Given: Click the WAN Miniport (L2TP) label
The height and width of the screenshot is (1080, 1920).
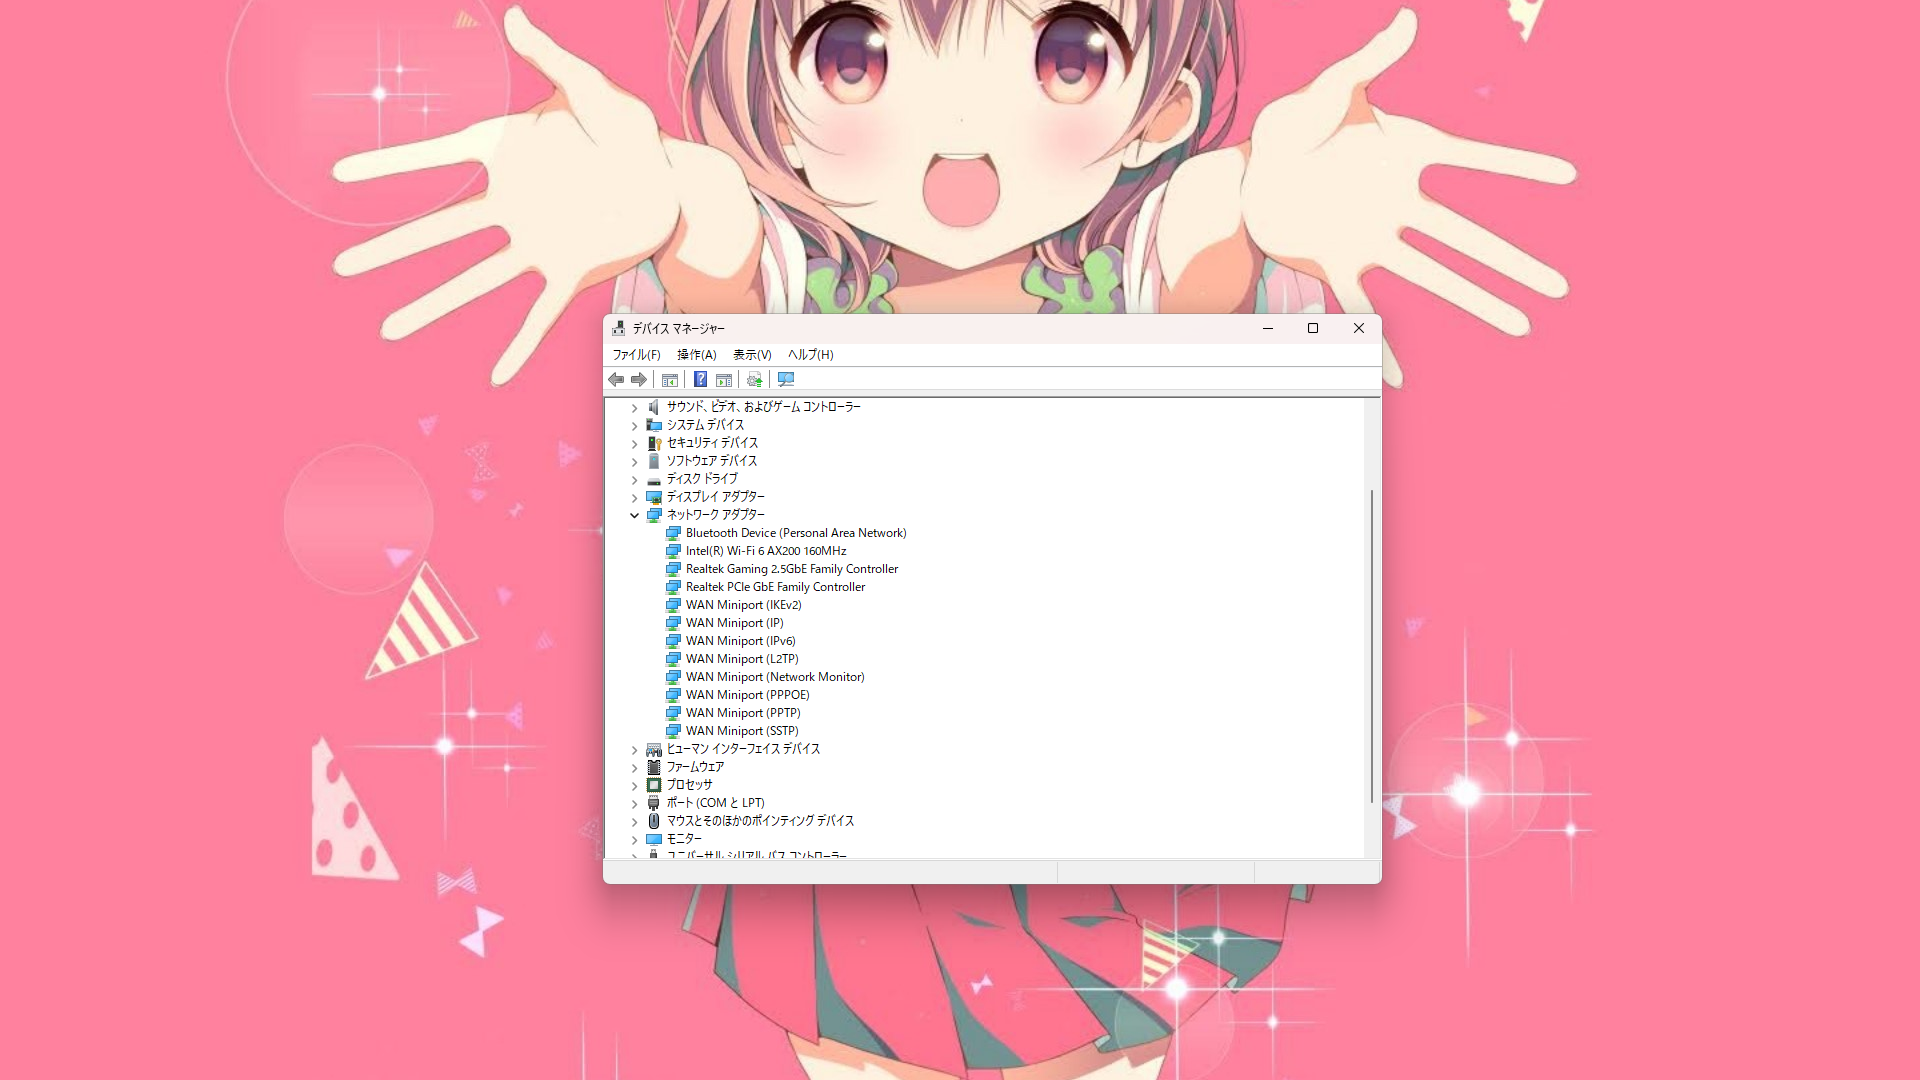Looking at the screenshot, I should (x=742, y=659).
